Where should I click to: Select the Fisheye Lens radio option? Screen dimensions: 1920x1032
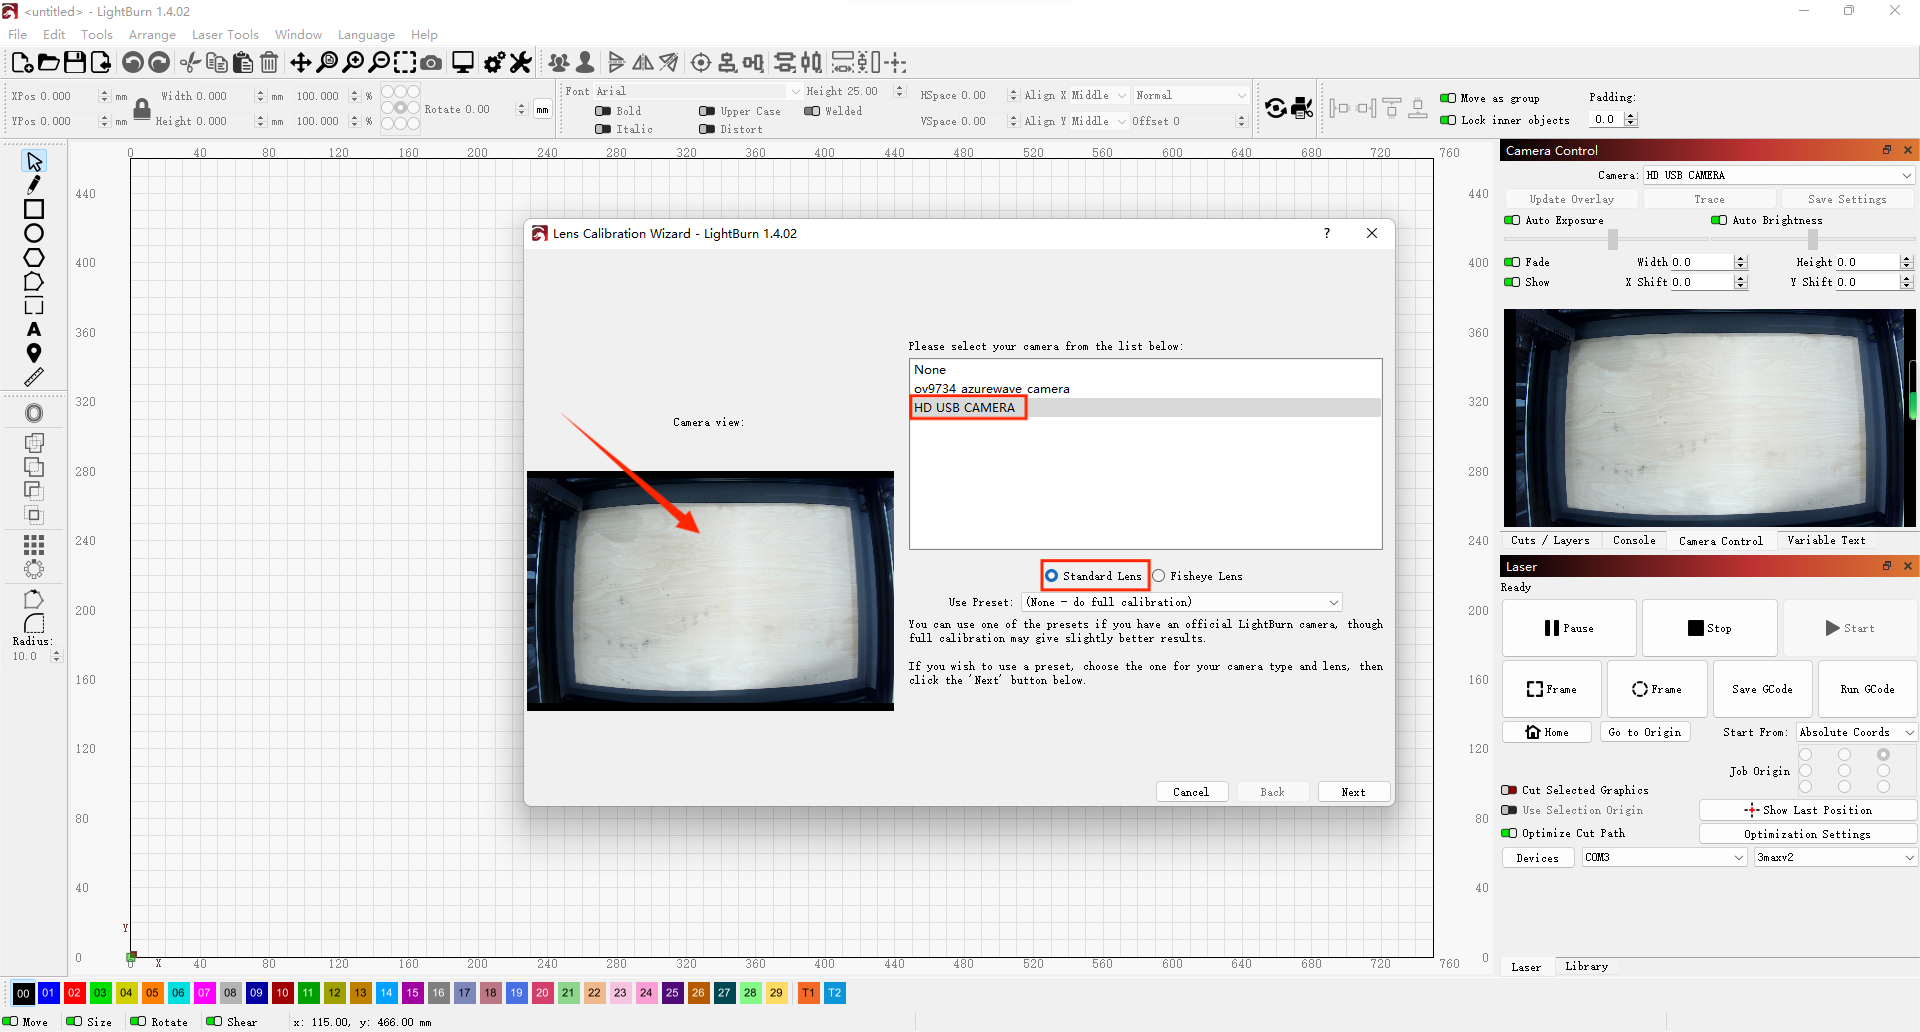point(1159,576)
